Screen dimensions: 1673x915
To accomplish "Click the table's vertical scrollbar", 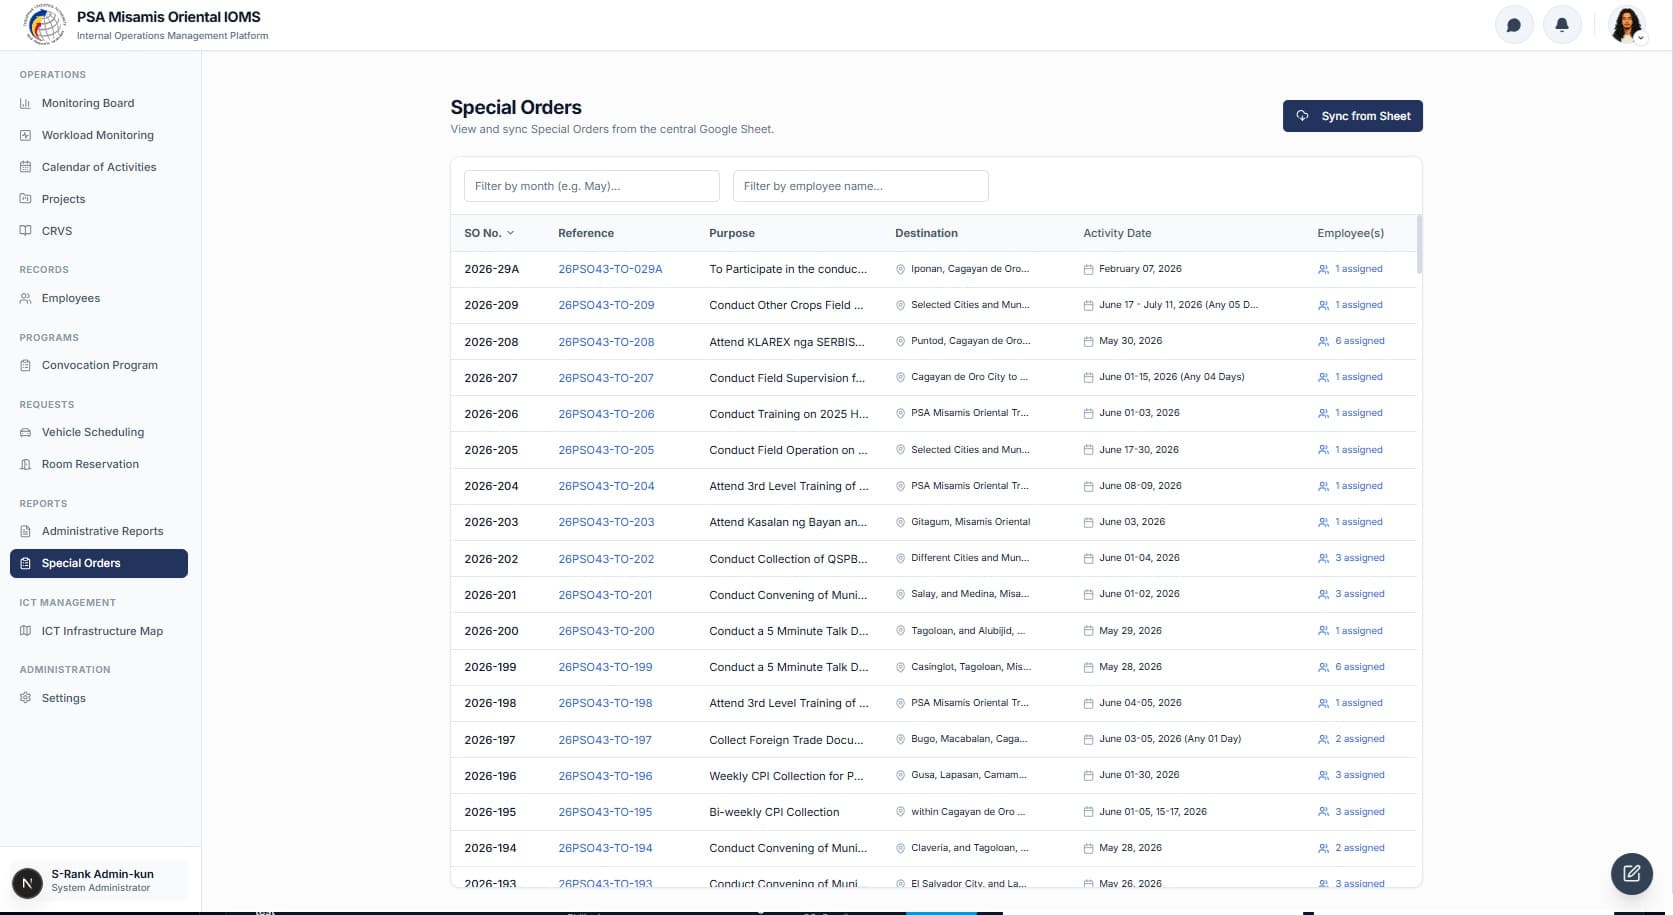I will tap(1419, 244).
